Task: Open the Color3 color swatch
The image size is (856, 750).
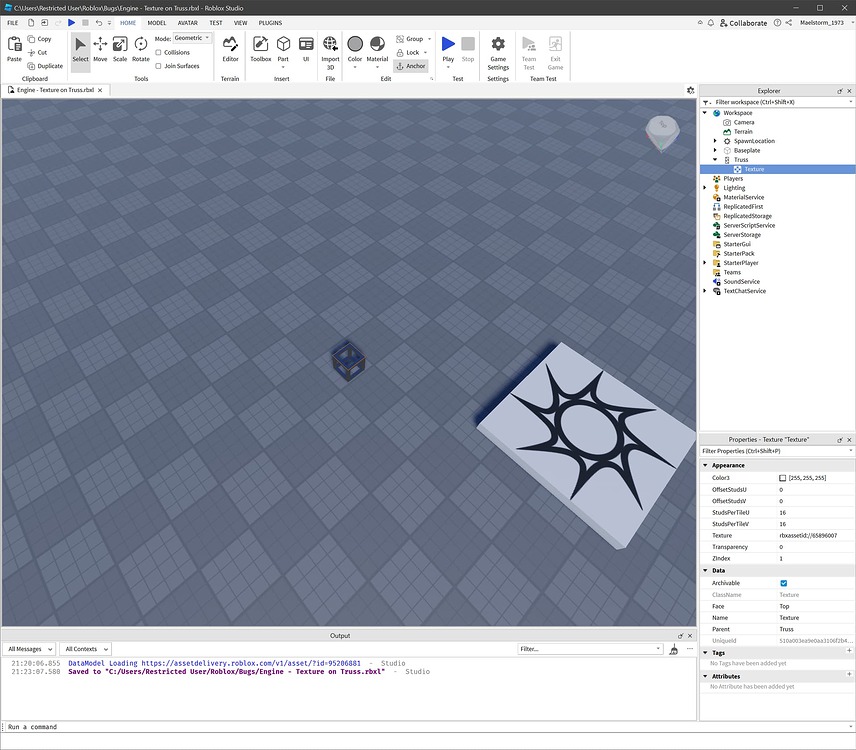Action: pyautogui.click(x=784, y=478)
